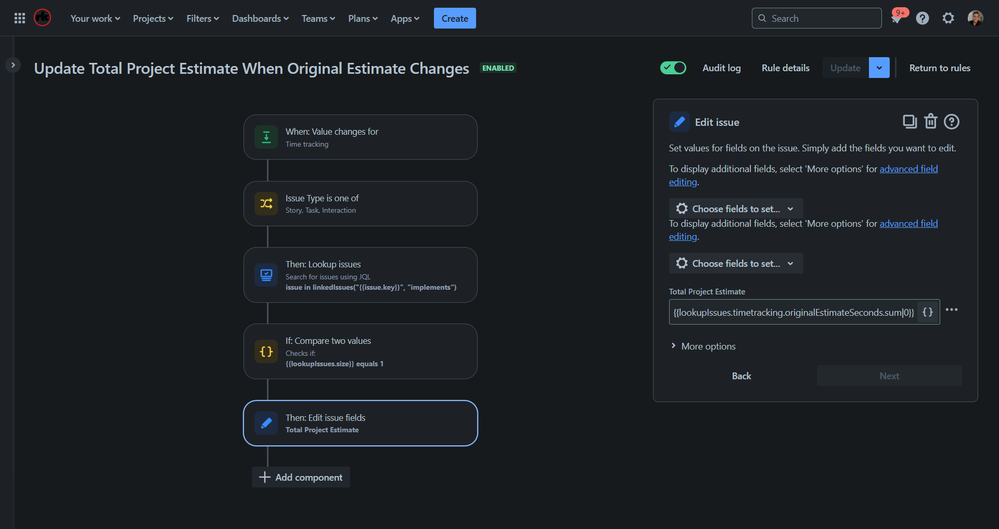Open the Filters dropdown menu
Image resolution: width=999 pixels, height=529 pixels.
point(203,18)
